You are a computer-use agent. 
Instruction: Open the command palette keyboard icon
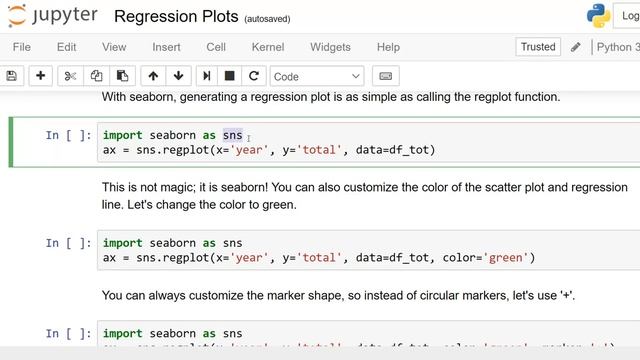(385, 76)
